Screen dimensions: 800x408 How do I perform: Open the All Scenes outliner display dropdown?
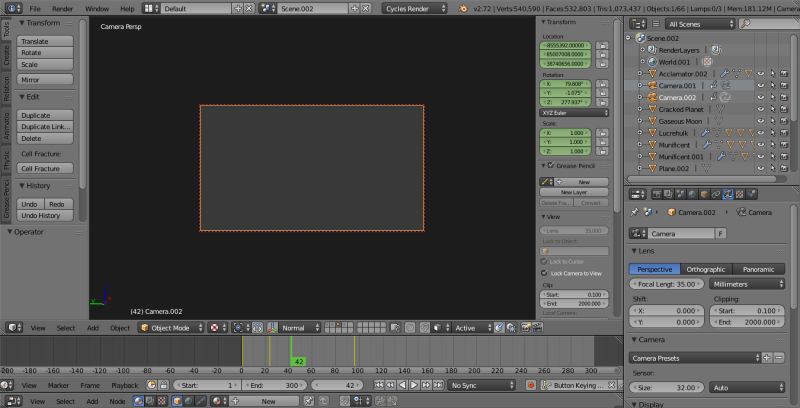click(x=699, y=24)
